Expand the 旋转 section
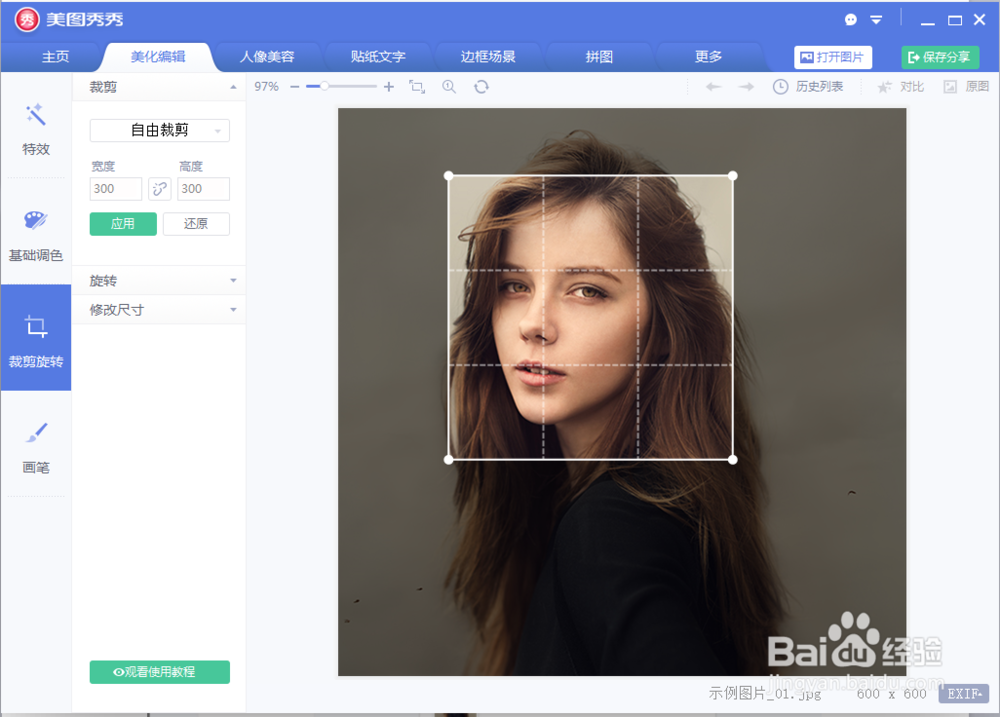The width and height of the screenshot is (1000, 717). click(160, 280)
